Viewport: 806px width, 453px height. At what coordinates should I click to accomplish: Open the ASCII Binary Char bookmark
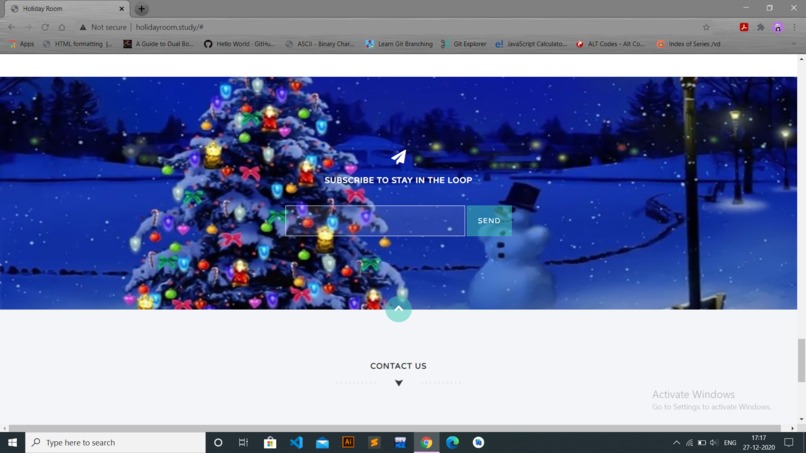[320, 44]
